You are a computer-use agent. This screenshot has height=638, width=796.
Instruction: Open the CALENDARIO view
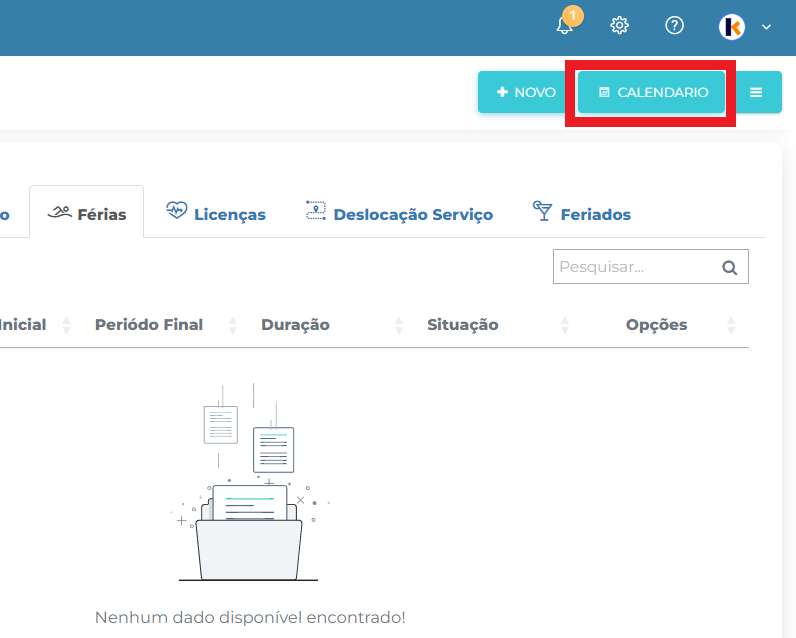(x=652, y=92)
